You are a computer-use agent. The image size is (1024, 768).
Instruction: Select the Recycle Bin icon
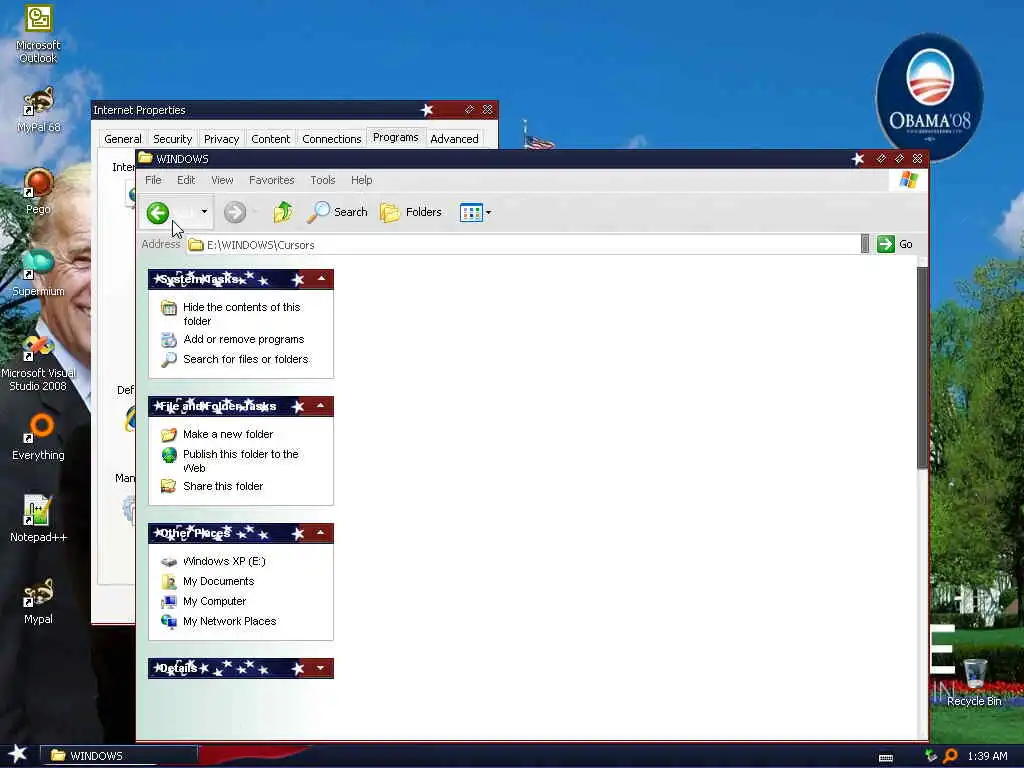(x=974, y=683)
